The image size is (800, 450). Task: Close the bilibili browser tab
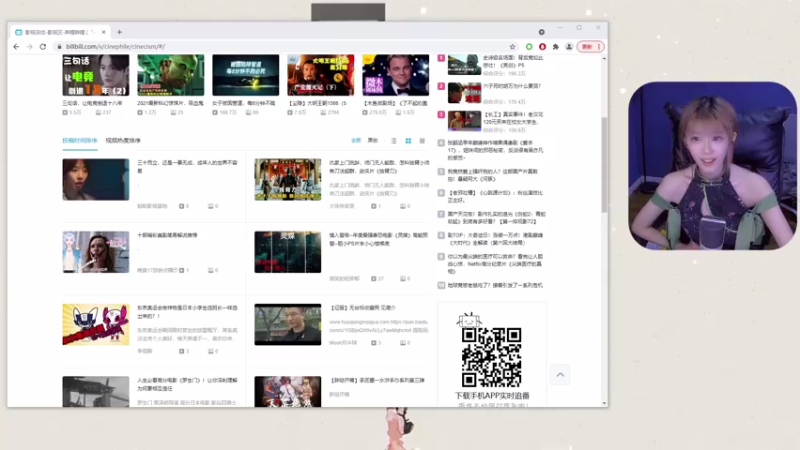click(x=104, y=32)
